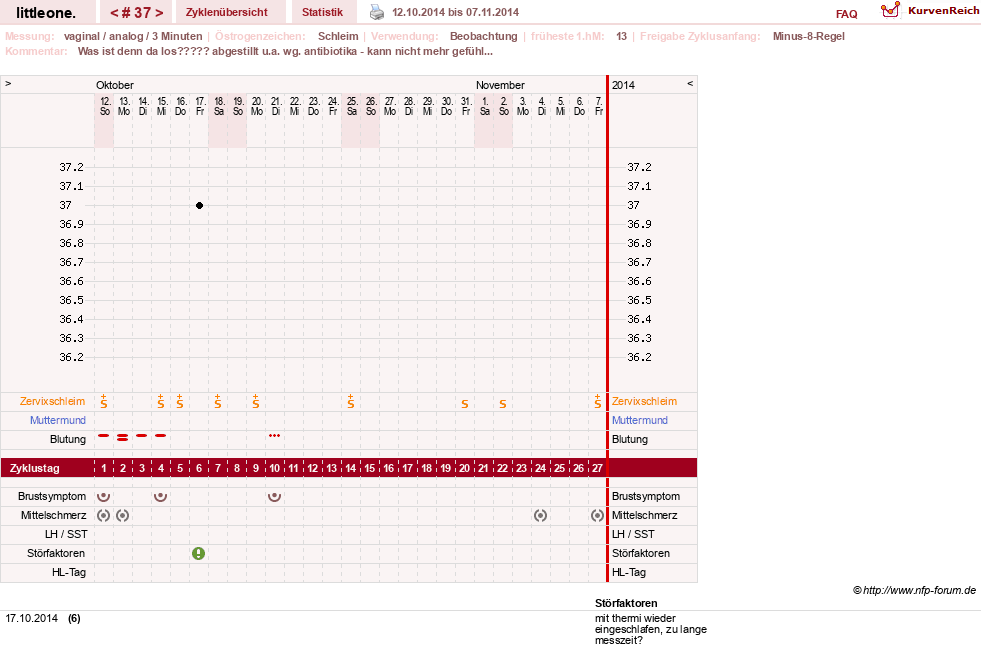Screen dimensions: 981x670
Task: Click the left Zervixschleim row label
Action: [x=53, y=402]
